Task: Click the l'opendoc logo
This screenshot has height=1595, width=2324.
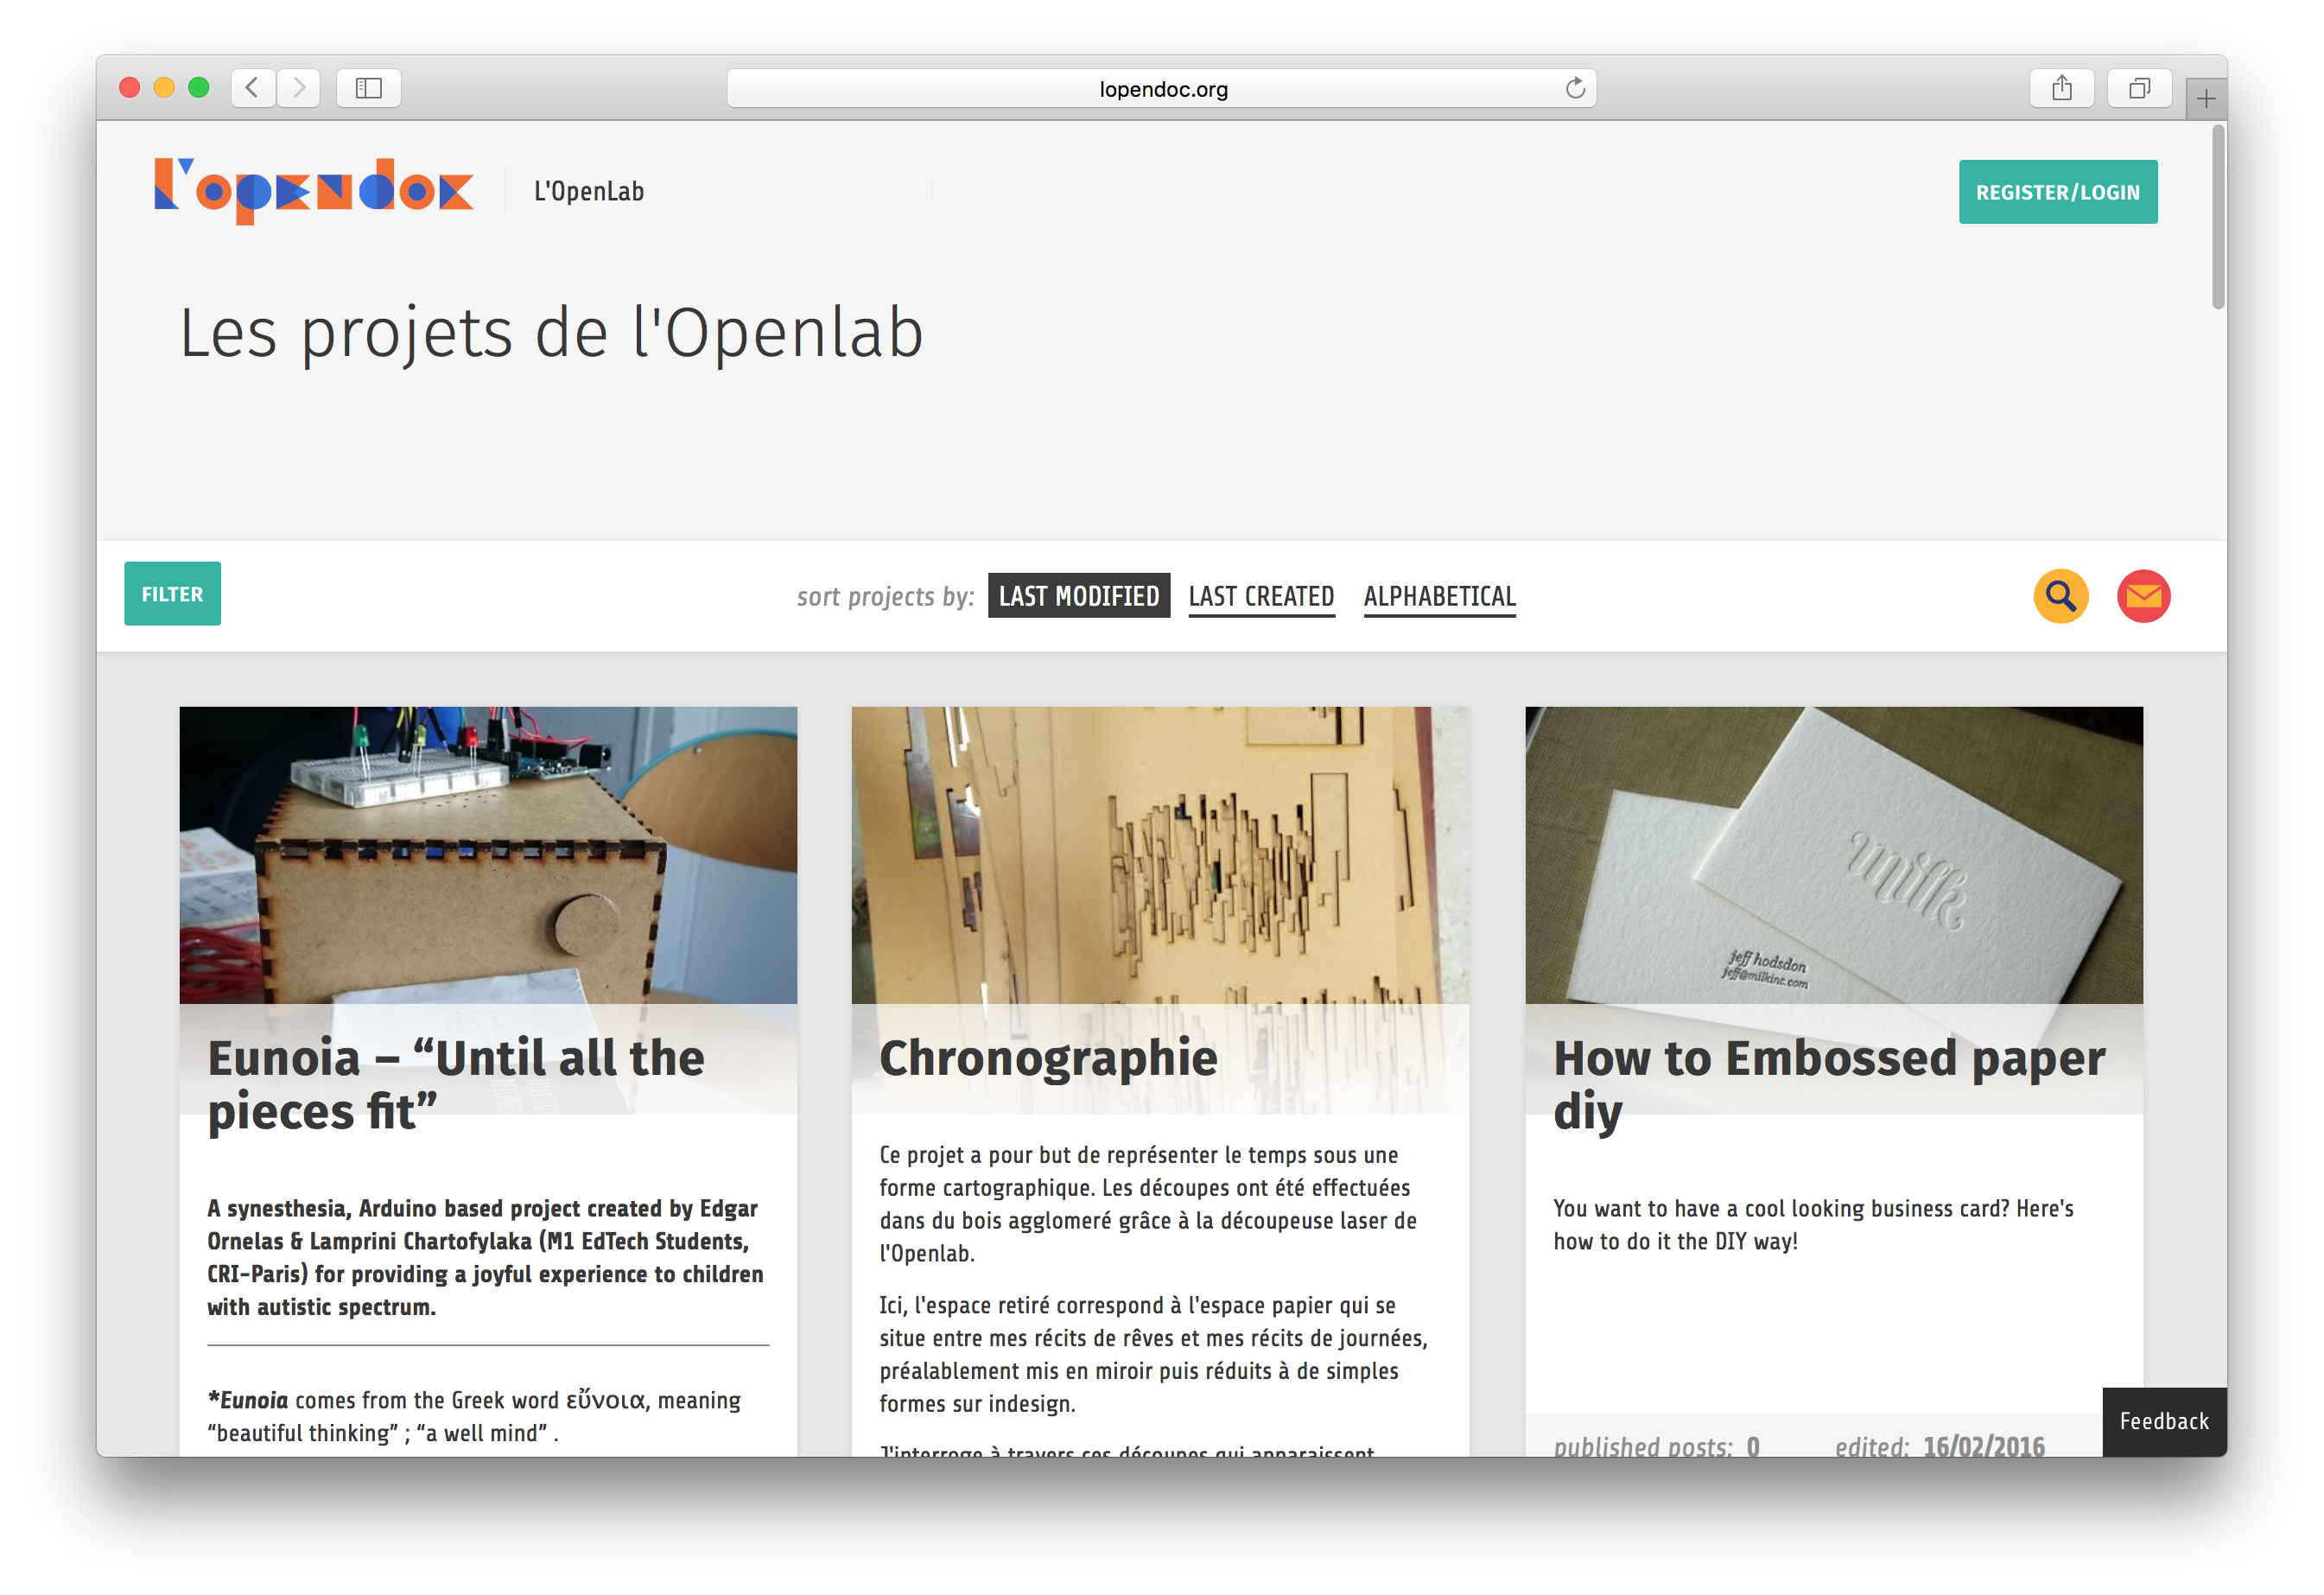Action: [313, 191]
